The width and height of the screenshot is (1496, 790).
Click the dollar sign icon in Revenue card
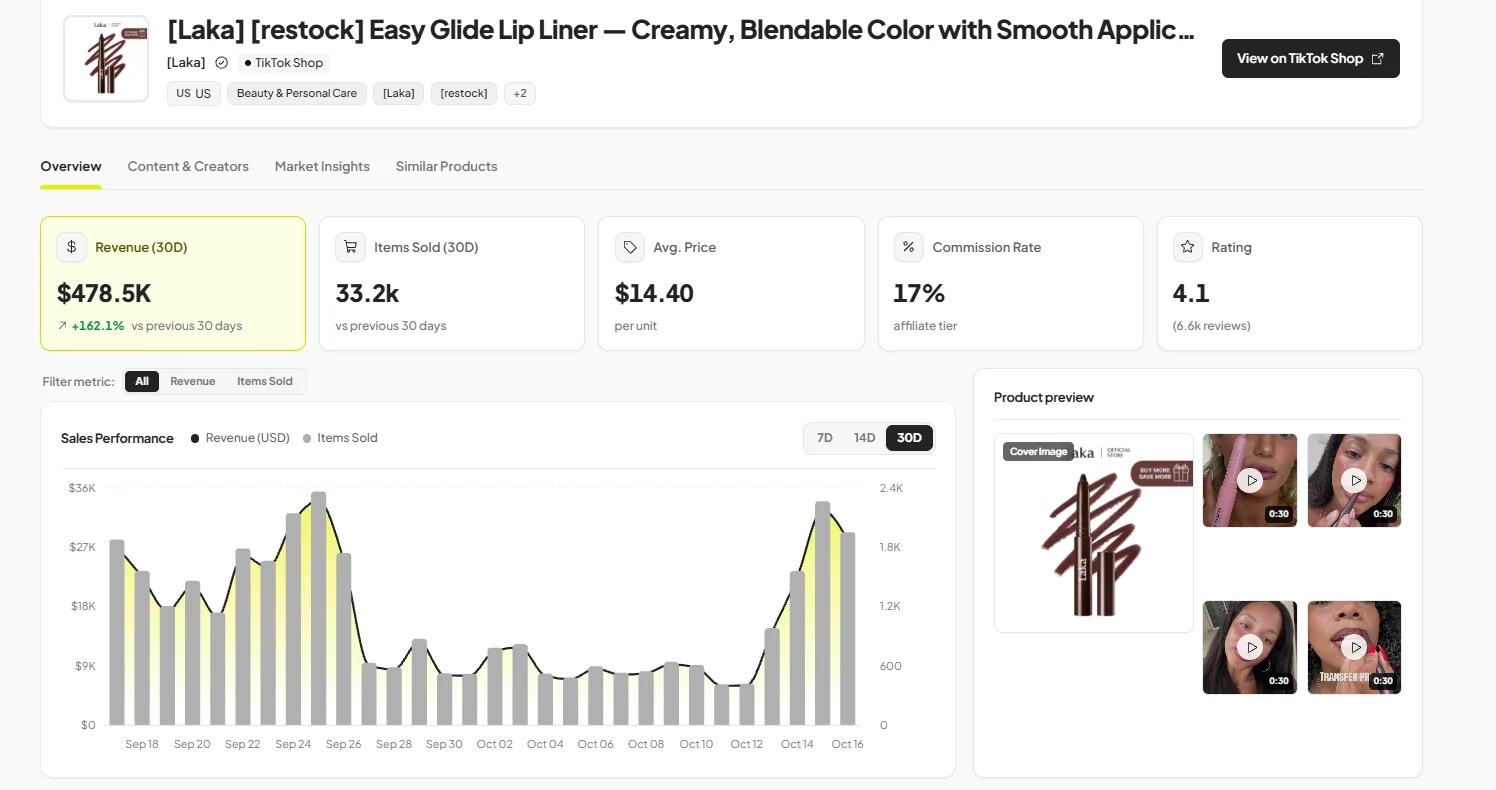(71, 247)
